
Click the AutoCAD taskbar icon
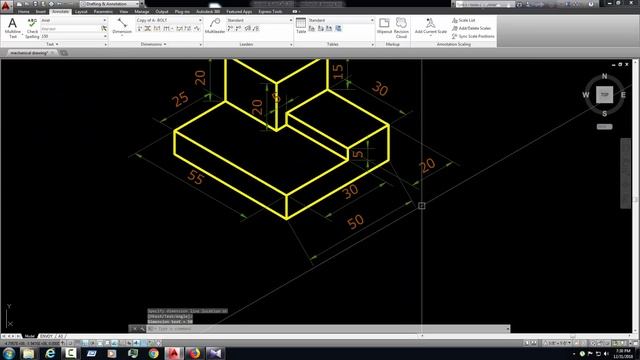pyautogui.click(x=173, y=353)
